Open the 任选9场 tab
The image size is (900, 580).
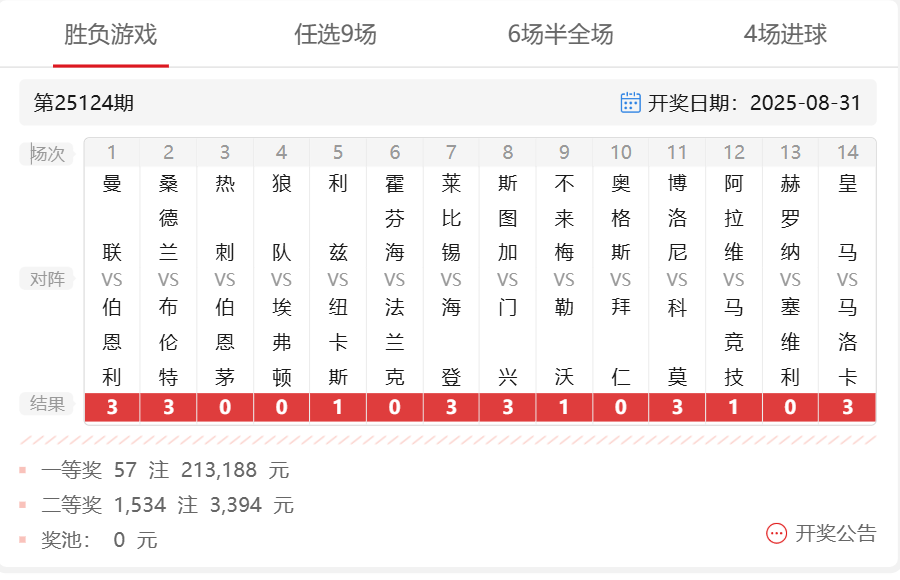tap(335, 34)
